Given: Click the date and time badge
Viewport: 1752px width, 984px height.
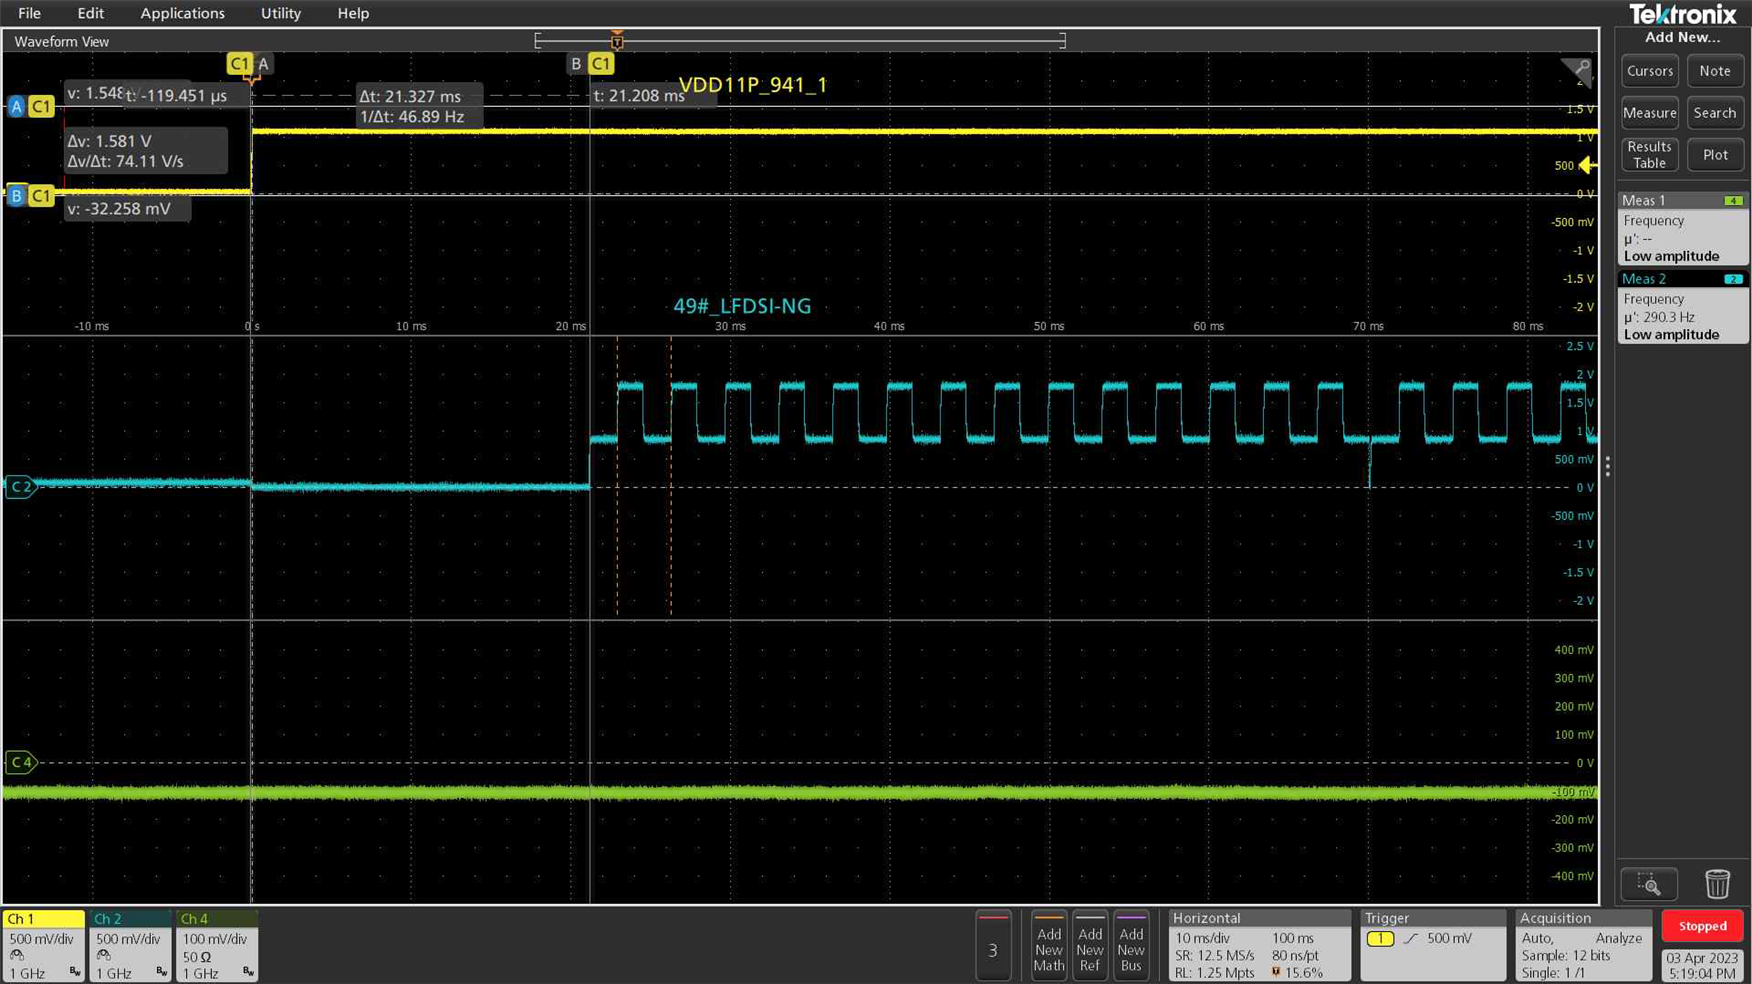Looking at the screenshot, I should click(x=1702, y=965).
